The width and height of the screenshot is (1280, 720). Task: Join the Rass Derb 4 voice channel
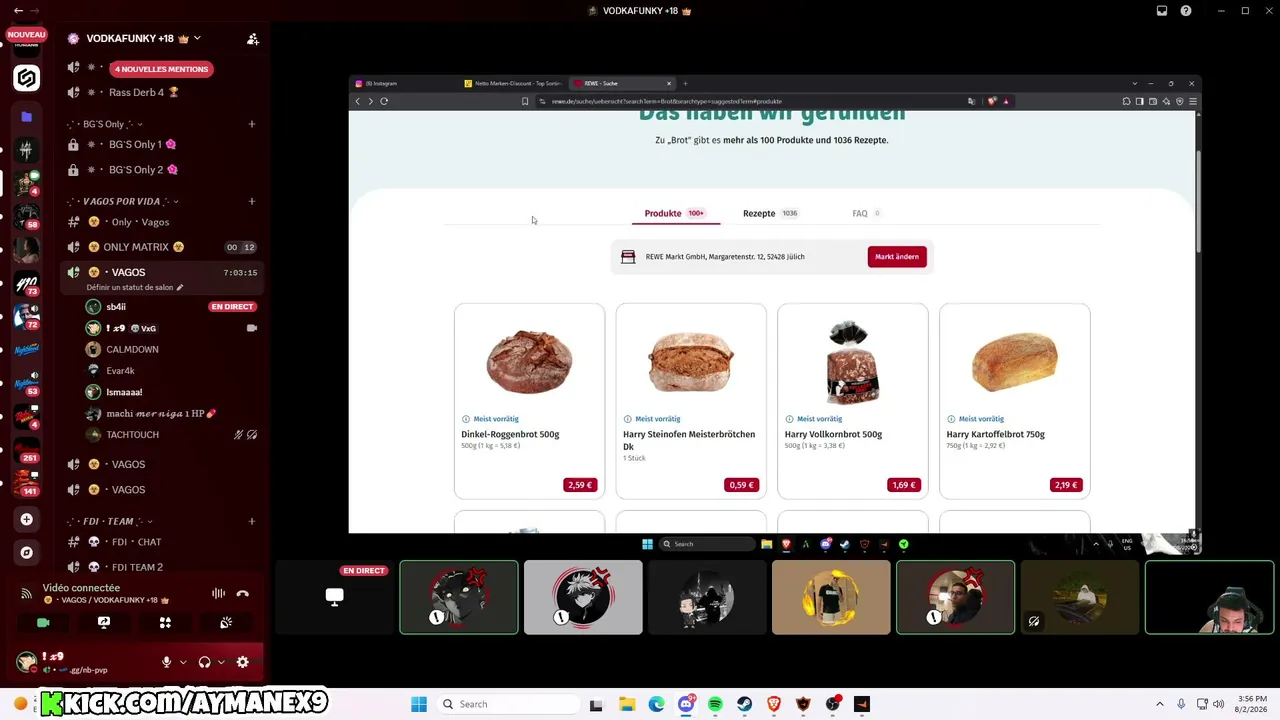[162, 93]
